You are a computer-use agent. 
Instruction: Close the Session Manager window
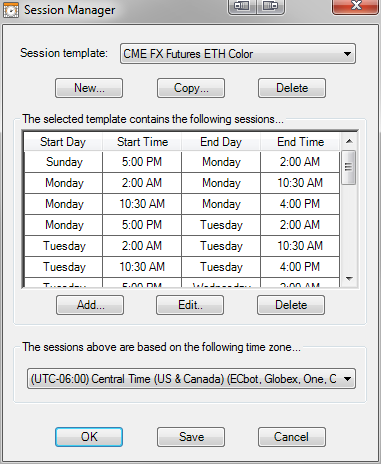pyautogui.click(x=356, y=6)
